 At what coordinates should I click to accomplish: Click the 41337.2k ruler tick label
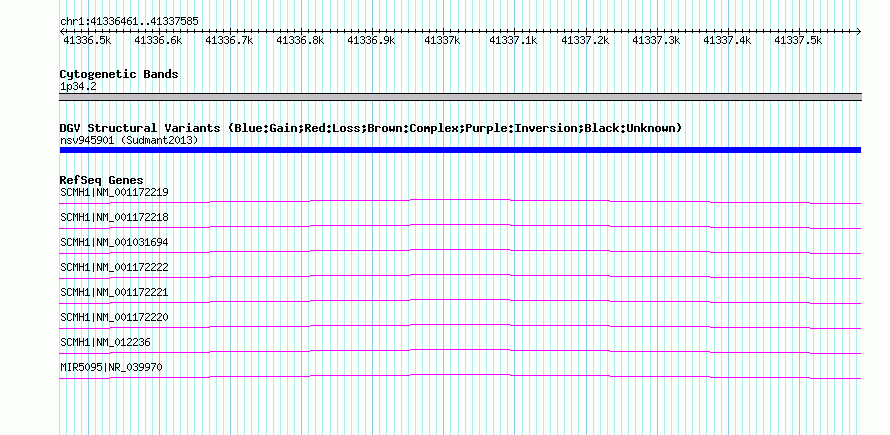(585, 40)
